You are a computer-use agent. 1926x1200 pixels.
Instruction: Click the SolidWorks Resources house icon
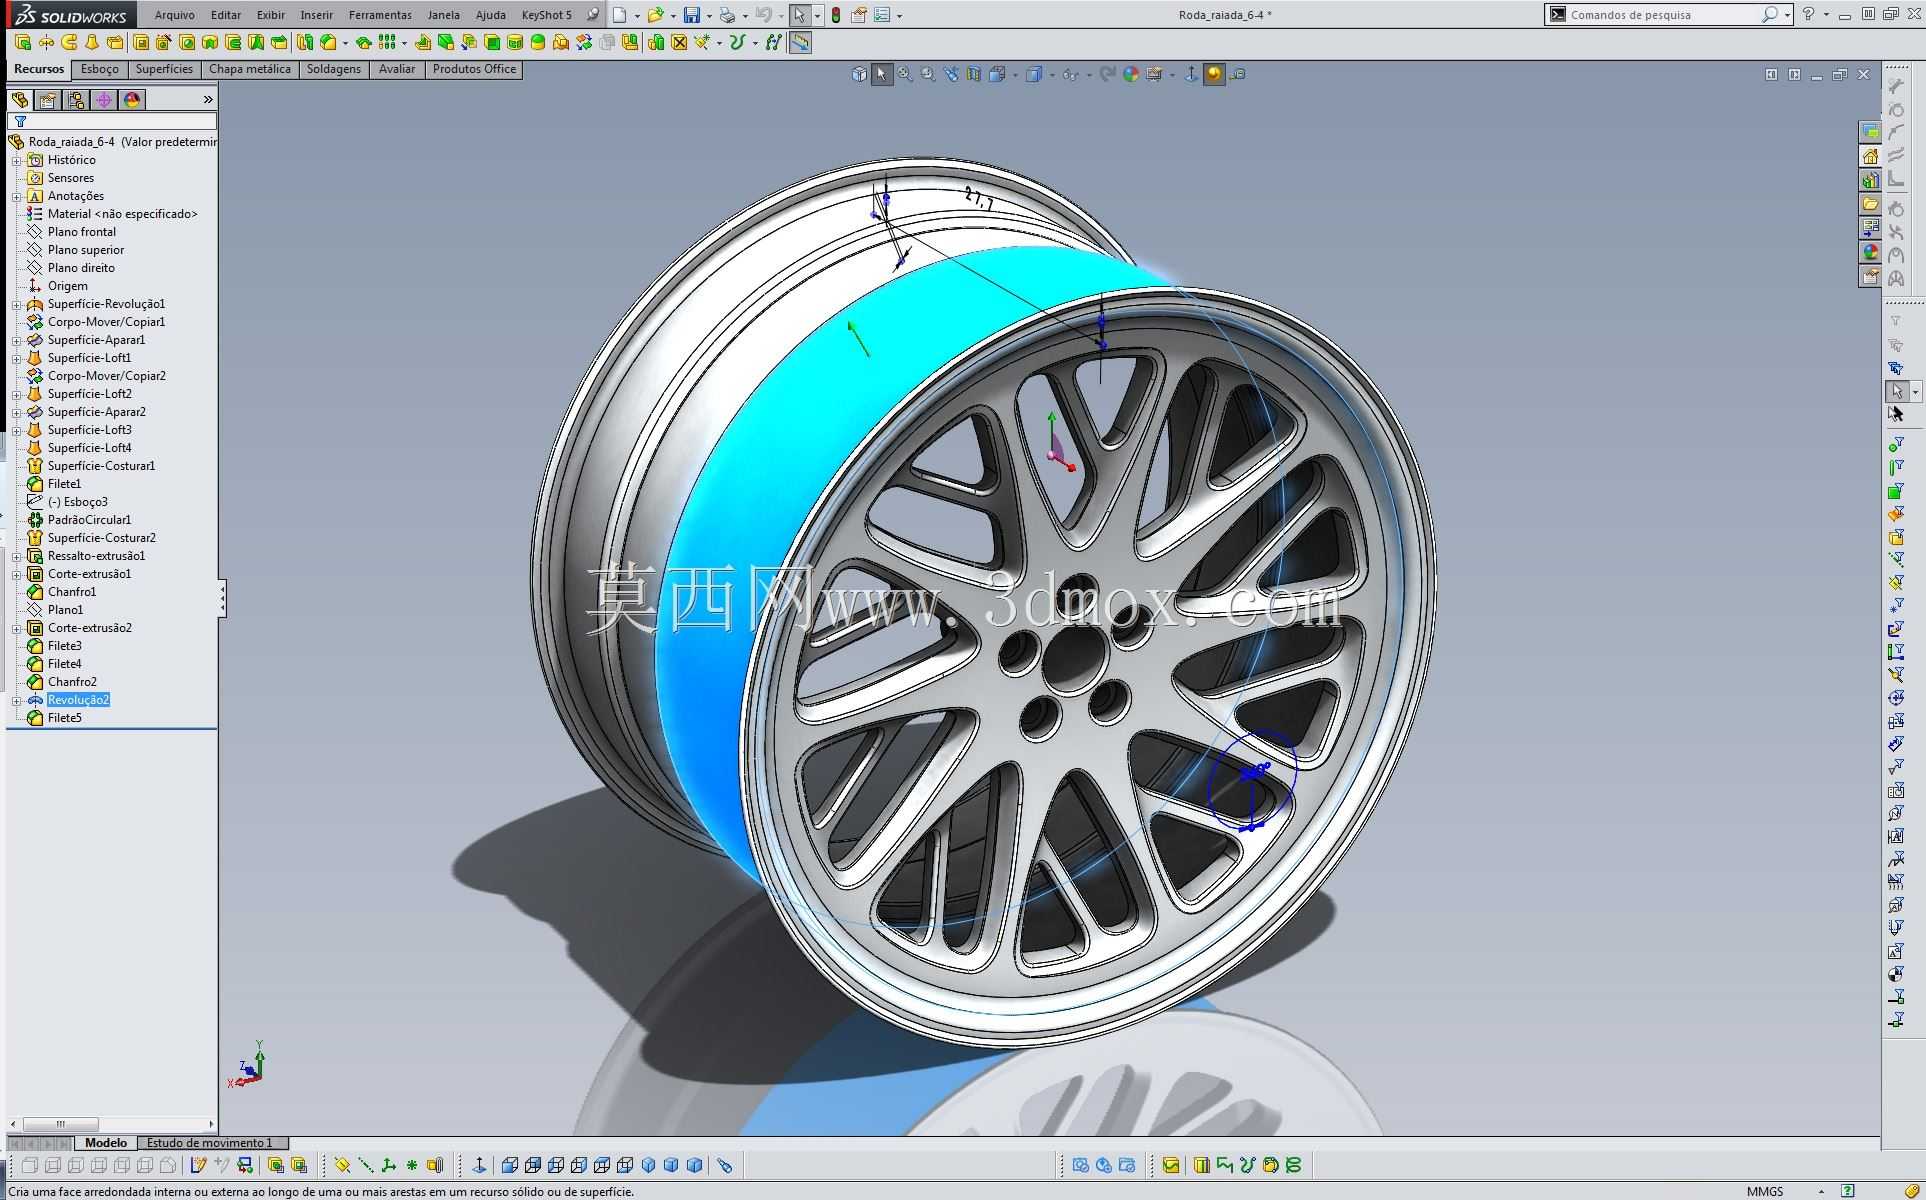1870,157
